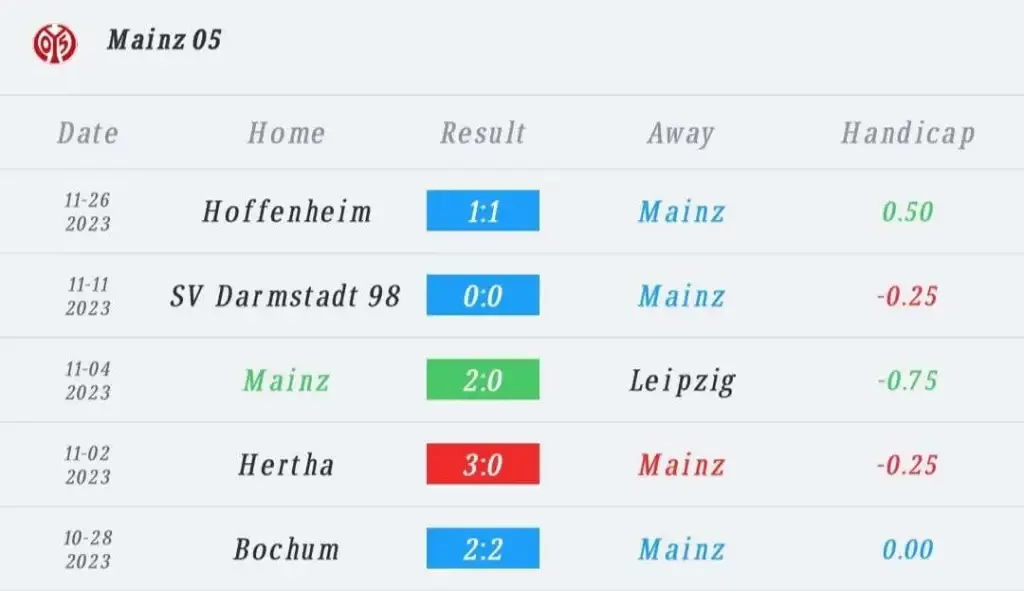
Task: Select the Home column header
Action: tap(286, 133)
